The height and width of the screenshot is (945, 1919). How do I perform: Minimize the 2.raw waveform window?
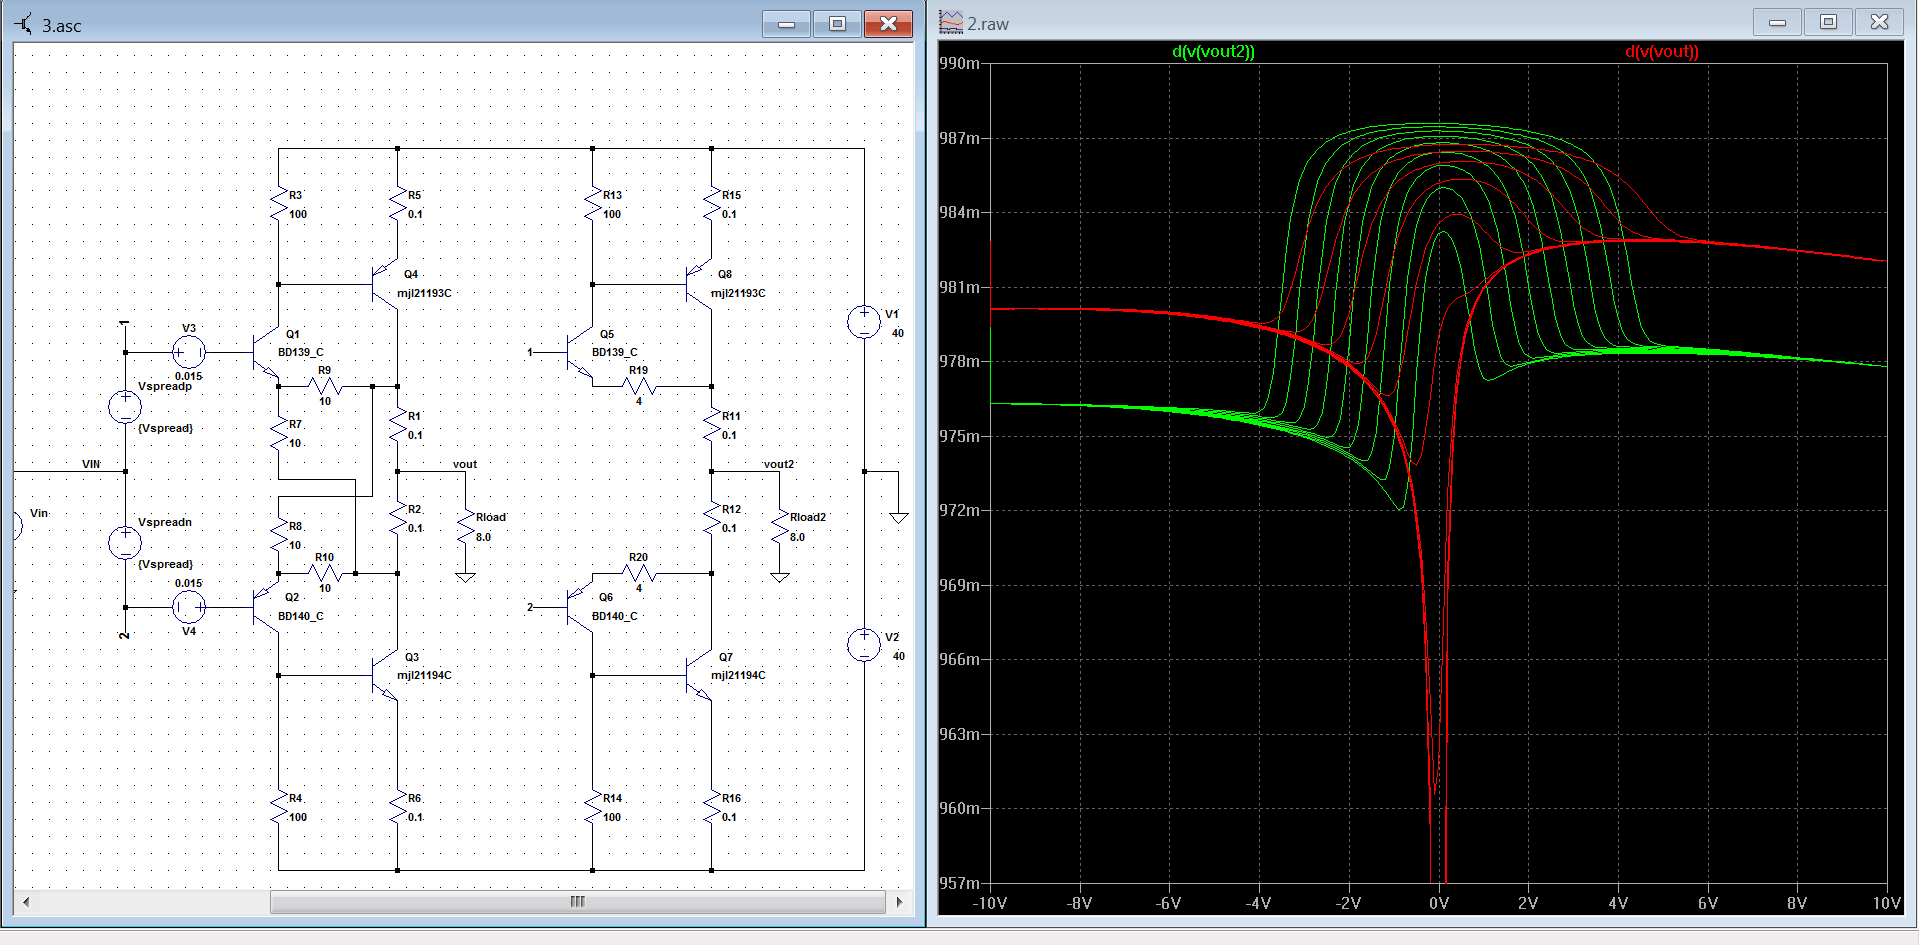[1778, 22]
